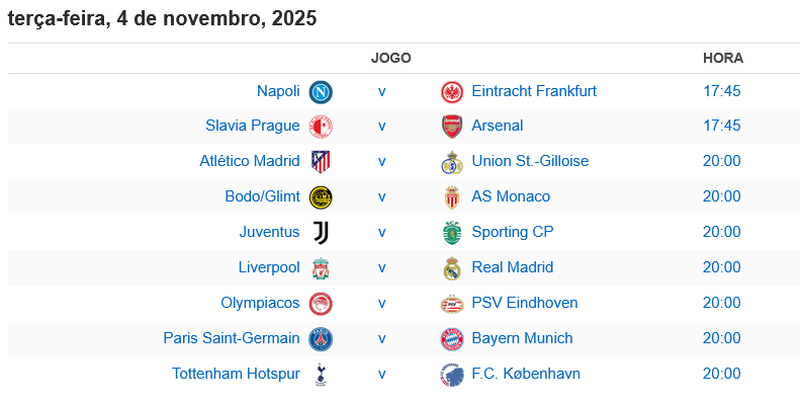Click the Juventus logo icon
Viewport: 800px width, 402px height.
coord(321,233)
